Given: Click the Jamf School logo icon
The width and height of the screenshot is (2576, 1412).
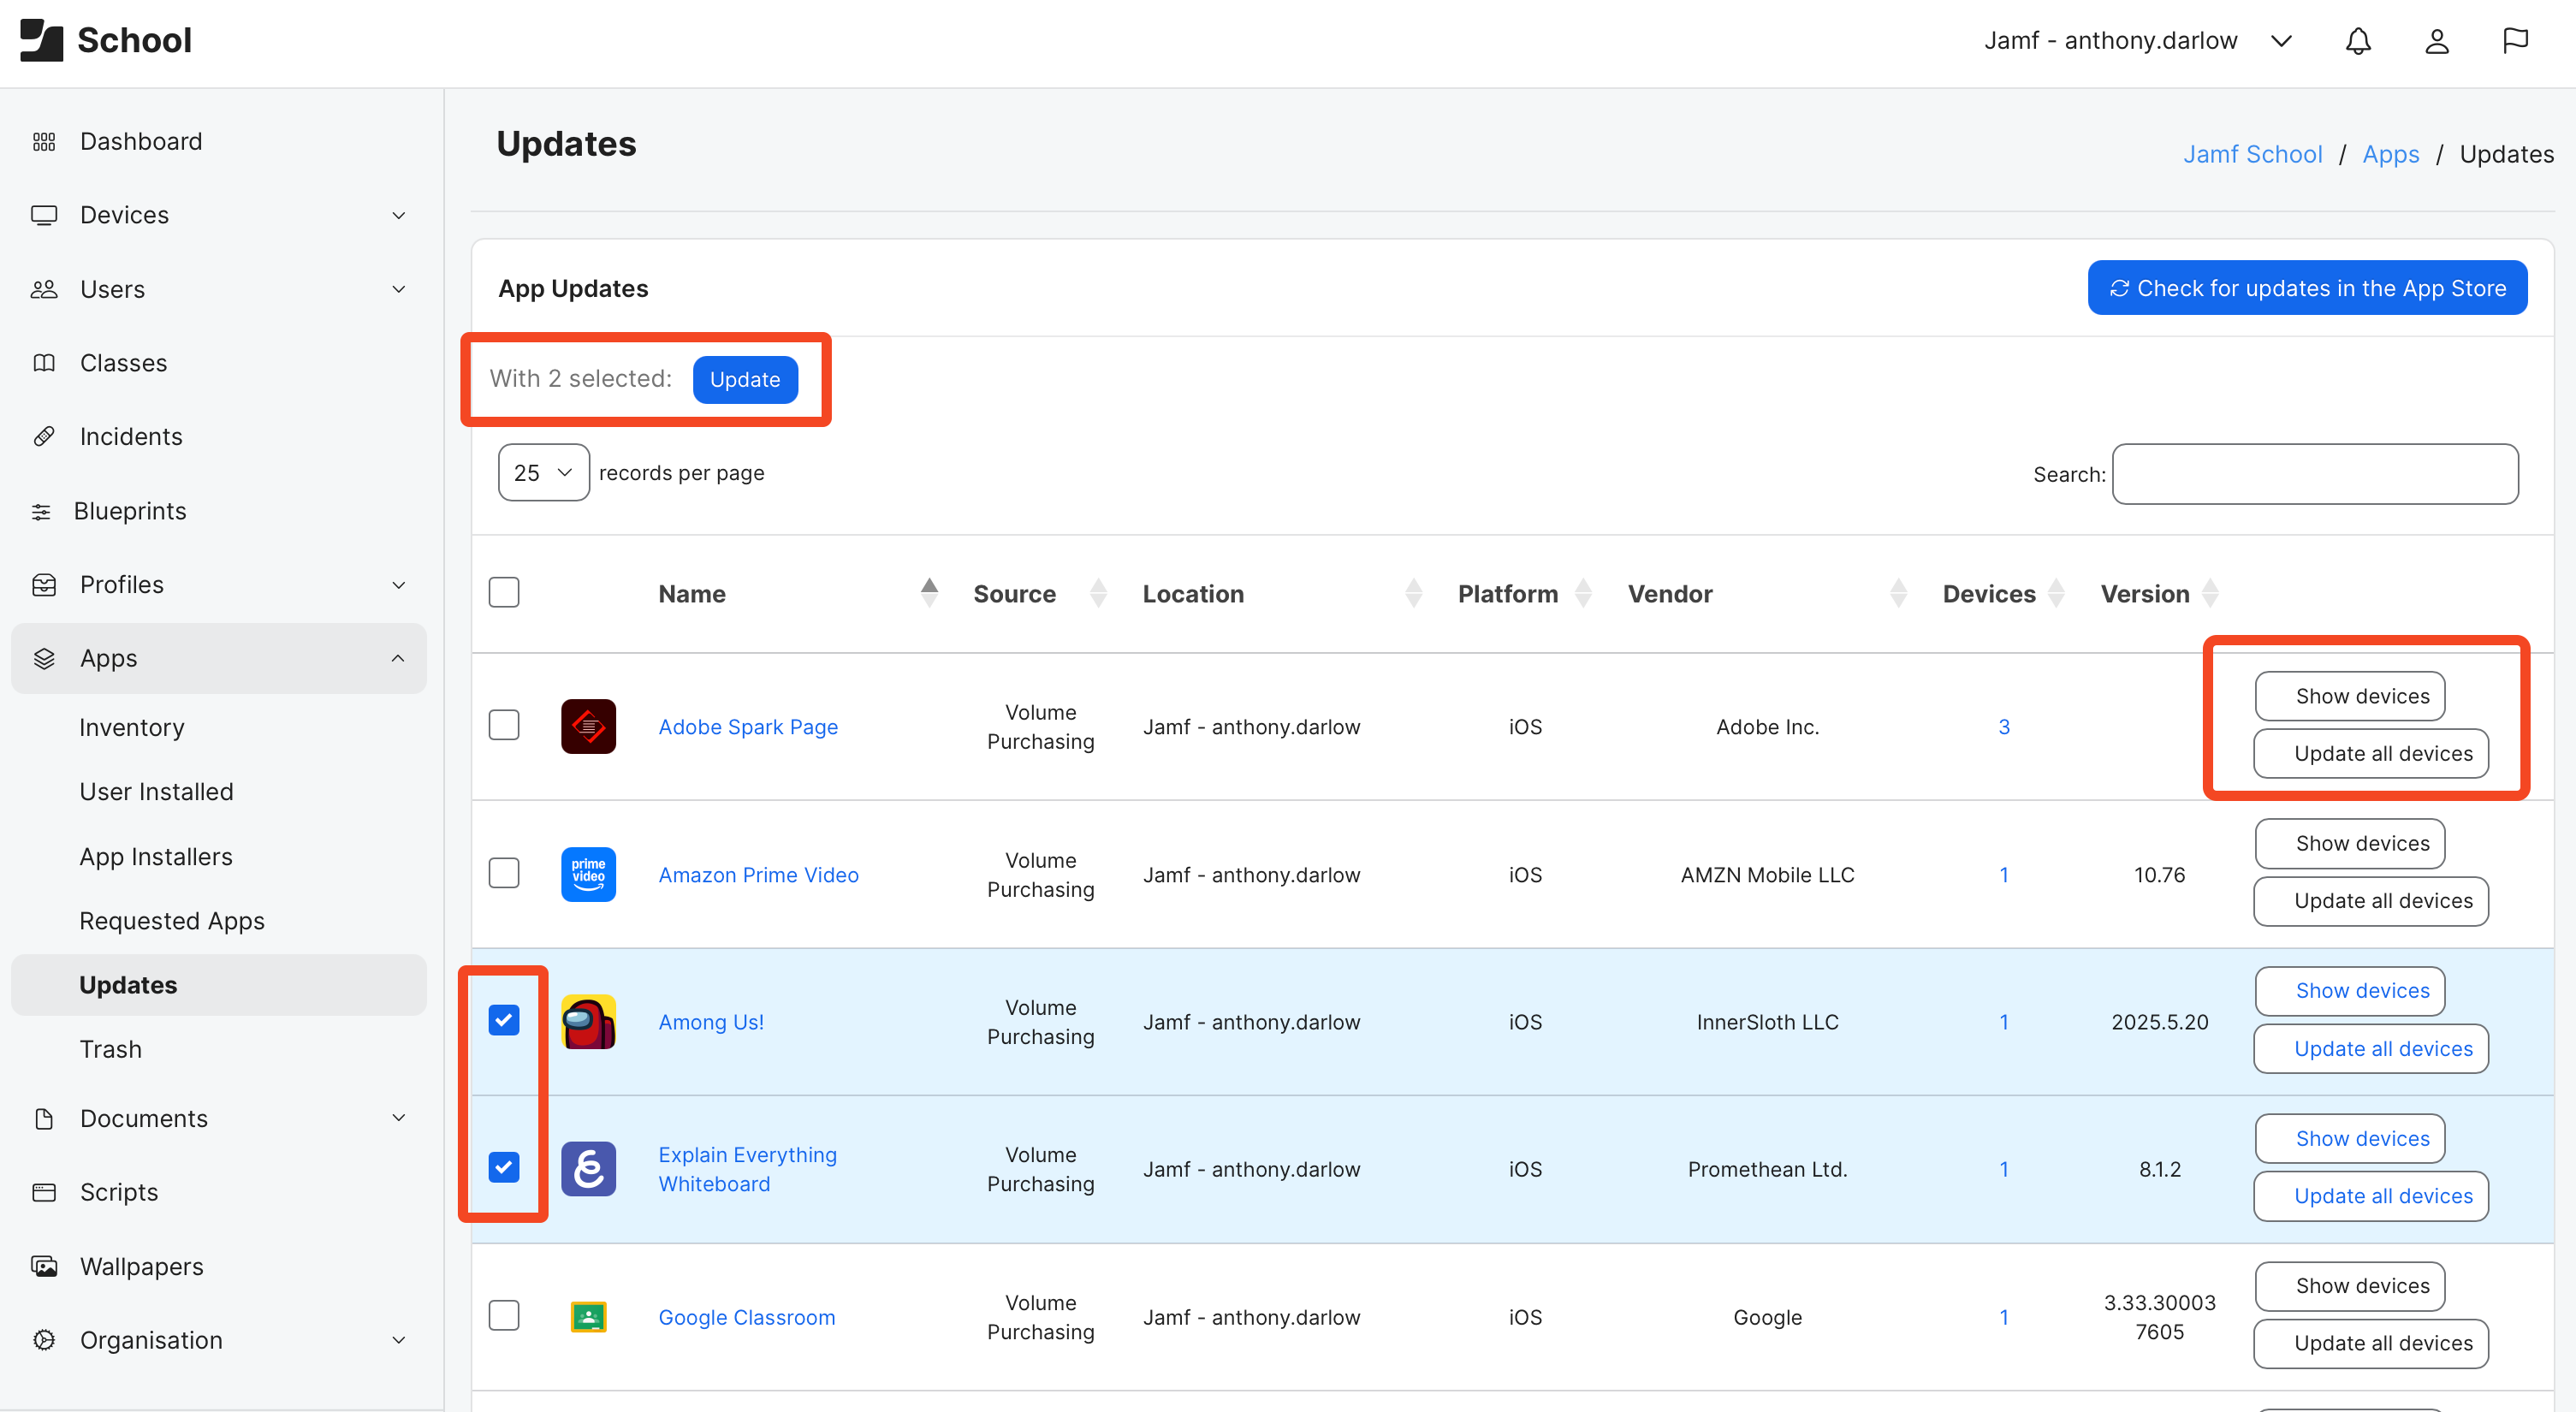Looking at the screenshot, I should pyautogui.click(x=41, y=40).
